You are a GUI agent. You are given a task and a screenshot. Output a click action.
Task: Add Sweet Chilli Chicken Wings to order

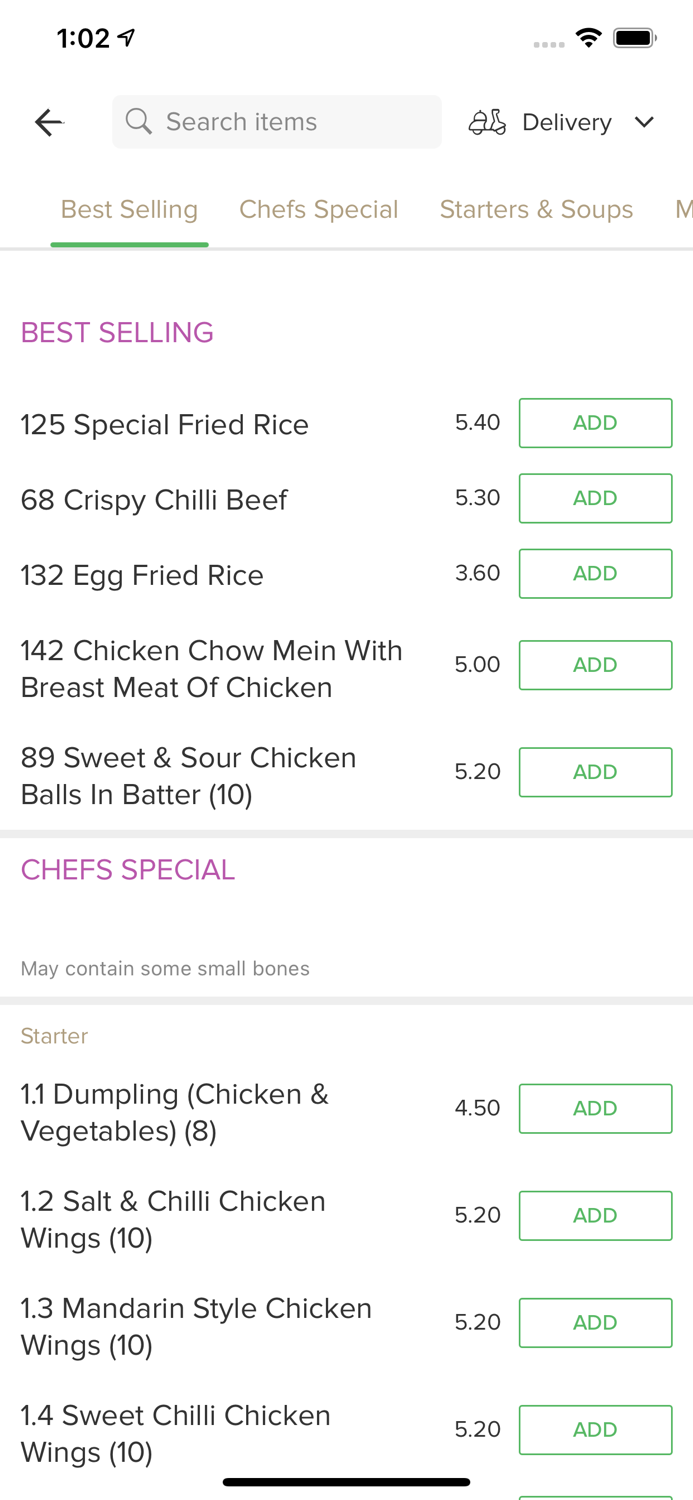tap(595, 1429)
